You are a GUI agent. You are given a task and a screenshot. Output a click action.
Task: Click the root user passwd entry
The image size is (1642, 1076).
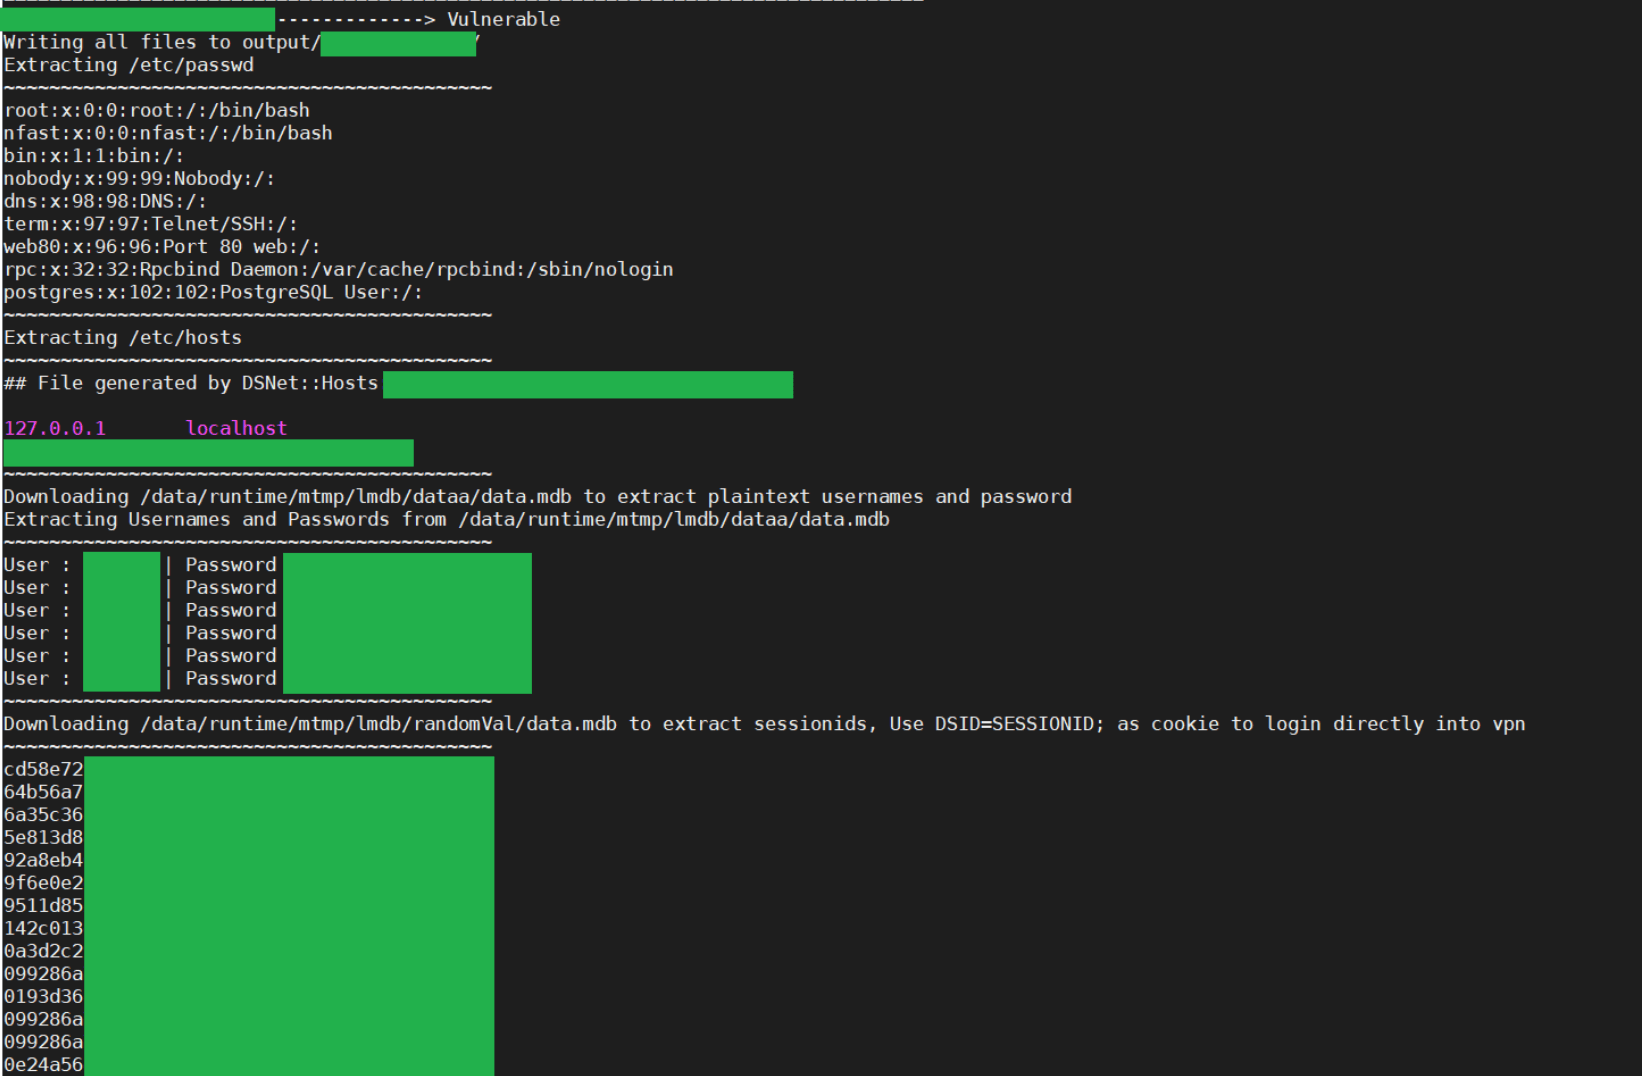[x=156, y=110]
